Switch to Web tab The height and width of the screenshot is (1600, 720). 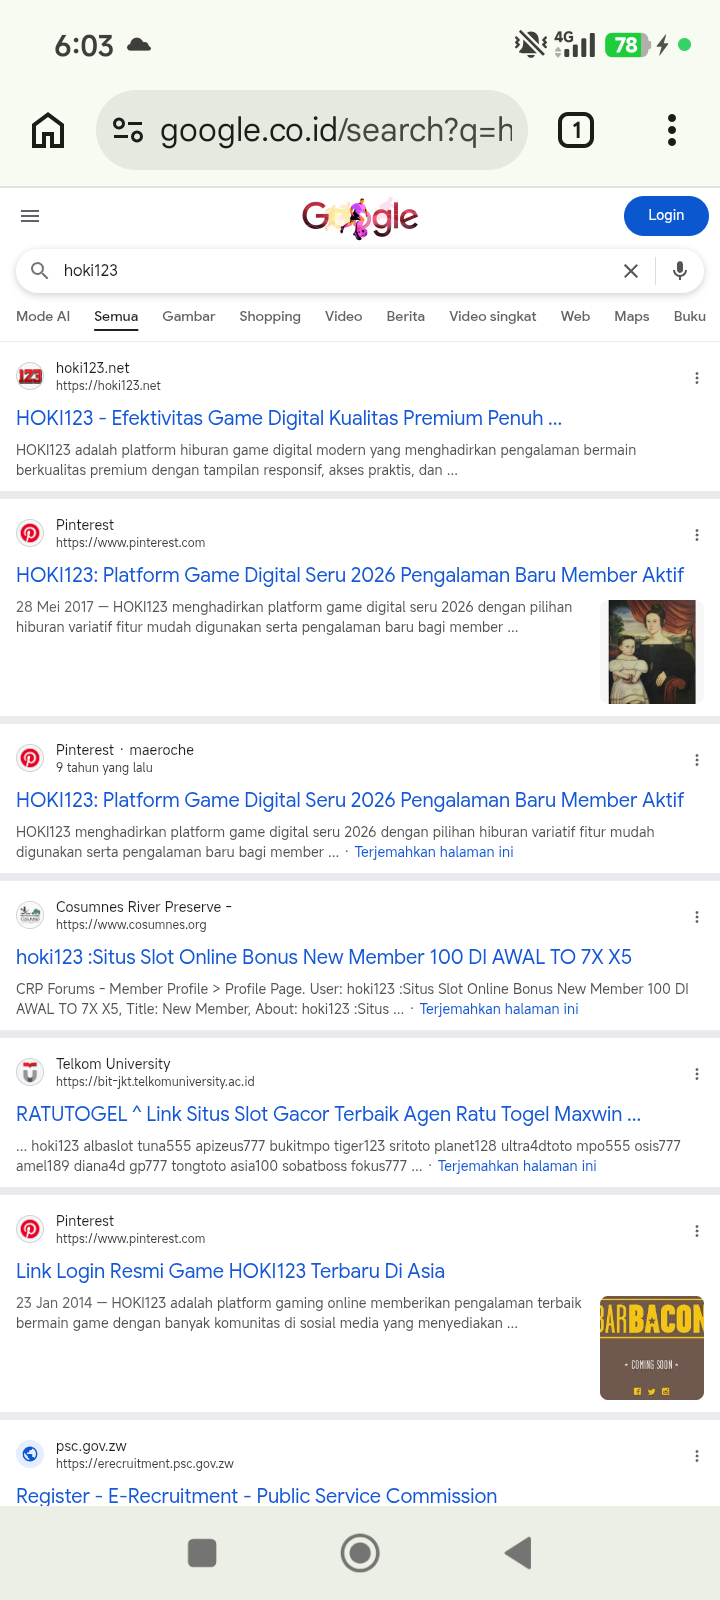575,316
